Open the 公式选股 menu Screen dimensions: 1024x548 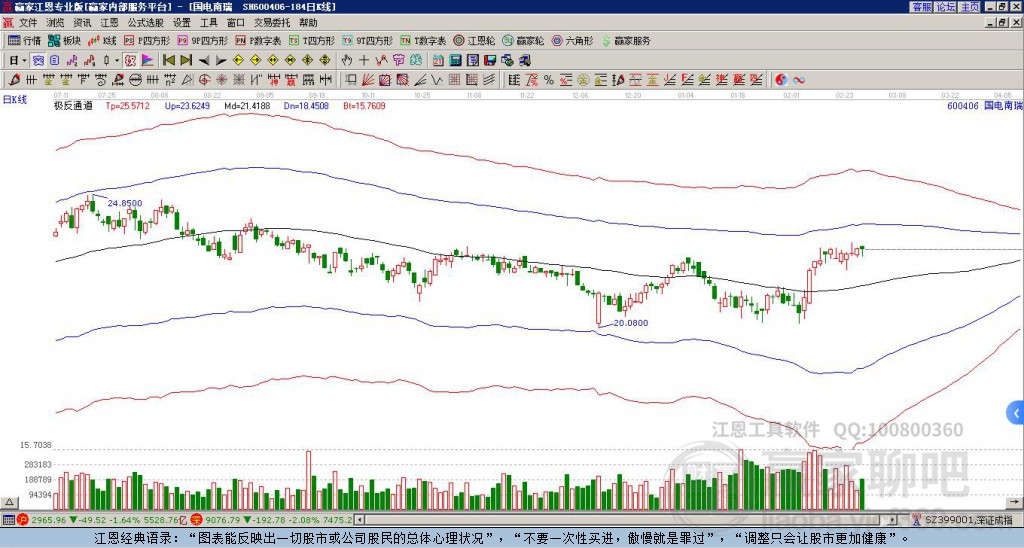click(146, 23)
